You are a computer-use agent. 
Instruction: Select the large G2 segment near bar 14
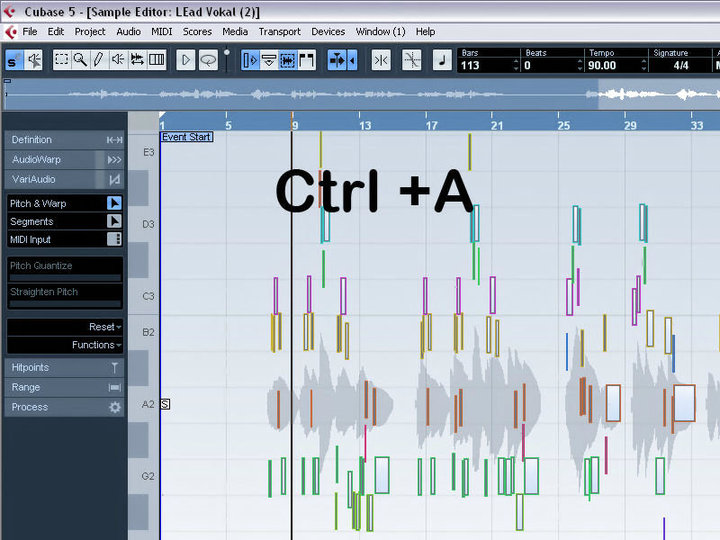click(382, 475)
